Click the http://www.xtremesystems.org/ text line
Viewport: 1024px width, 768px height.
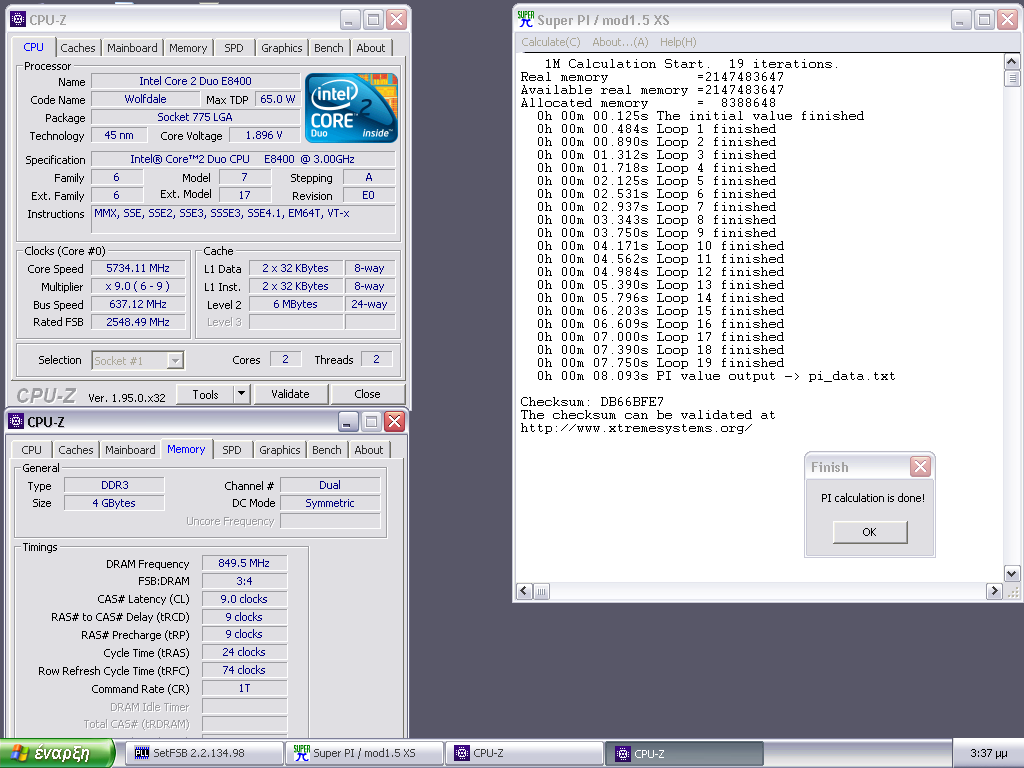click(x=636, y=428)
